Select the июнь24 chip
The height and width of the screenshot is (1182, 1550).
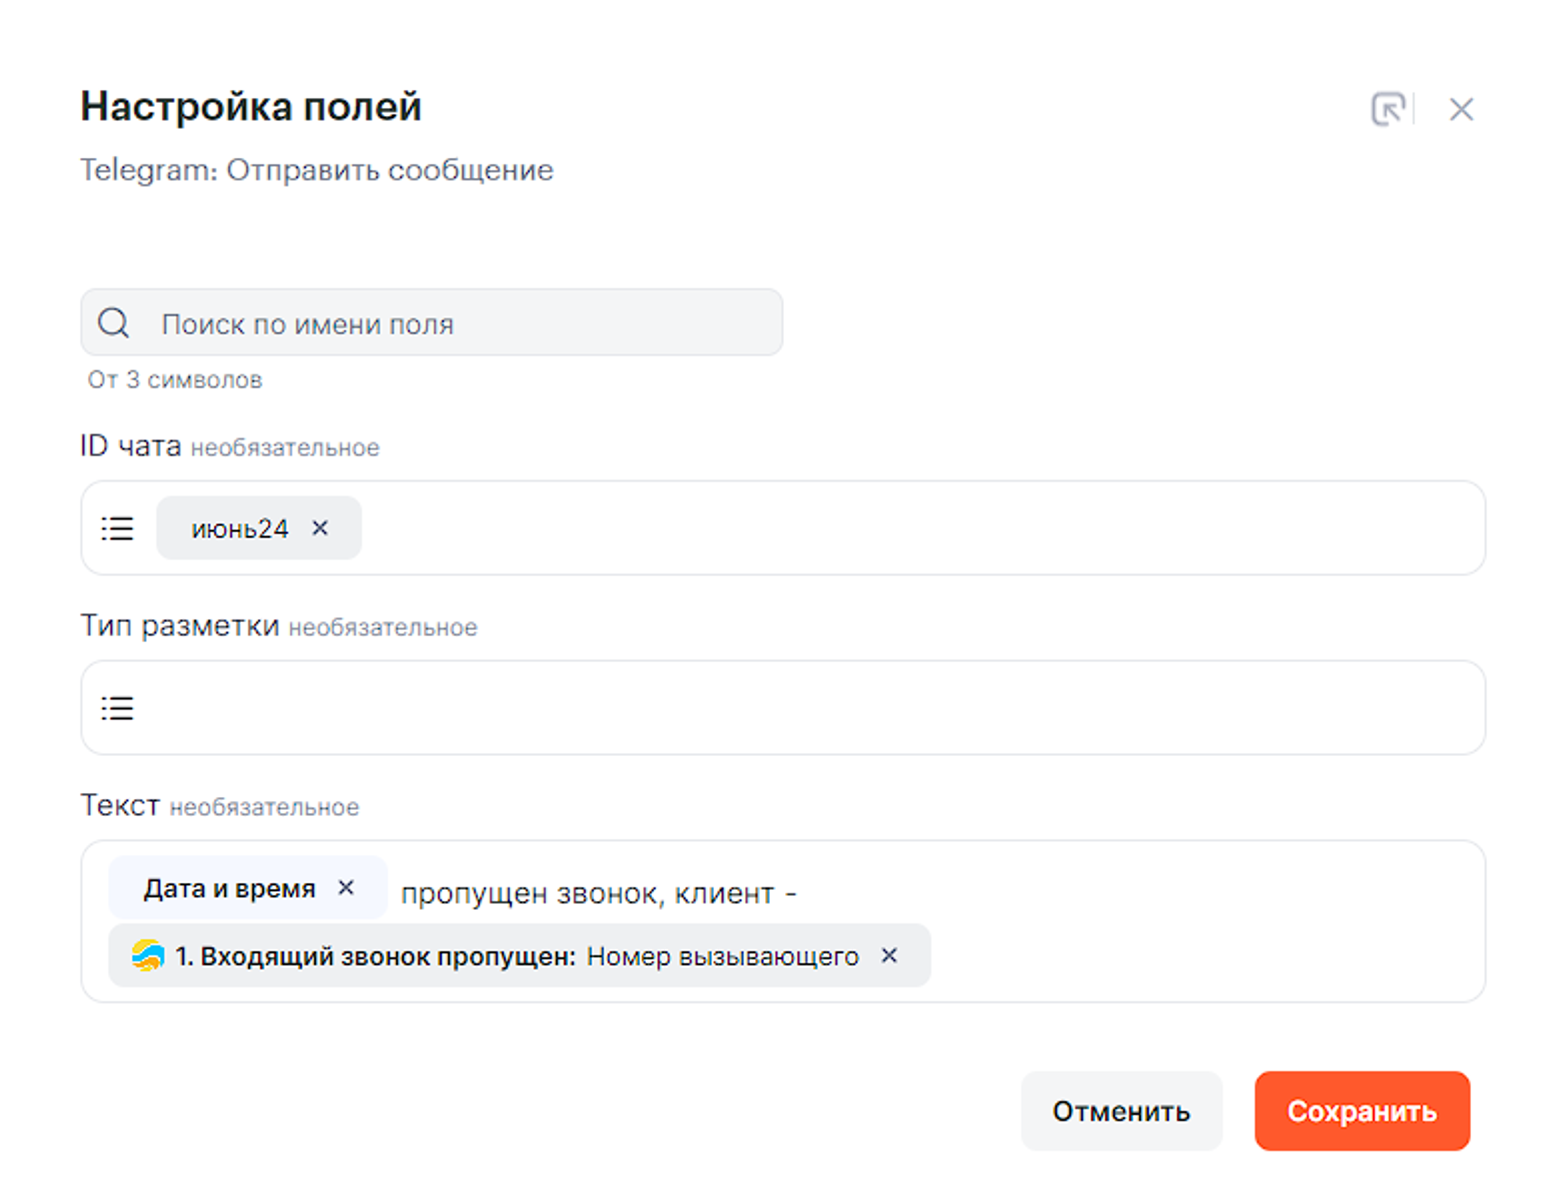pos(239,528)
